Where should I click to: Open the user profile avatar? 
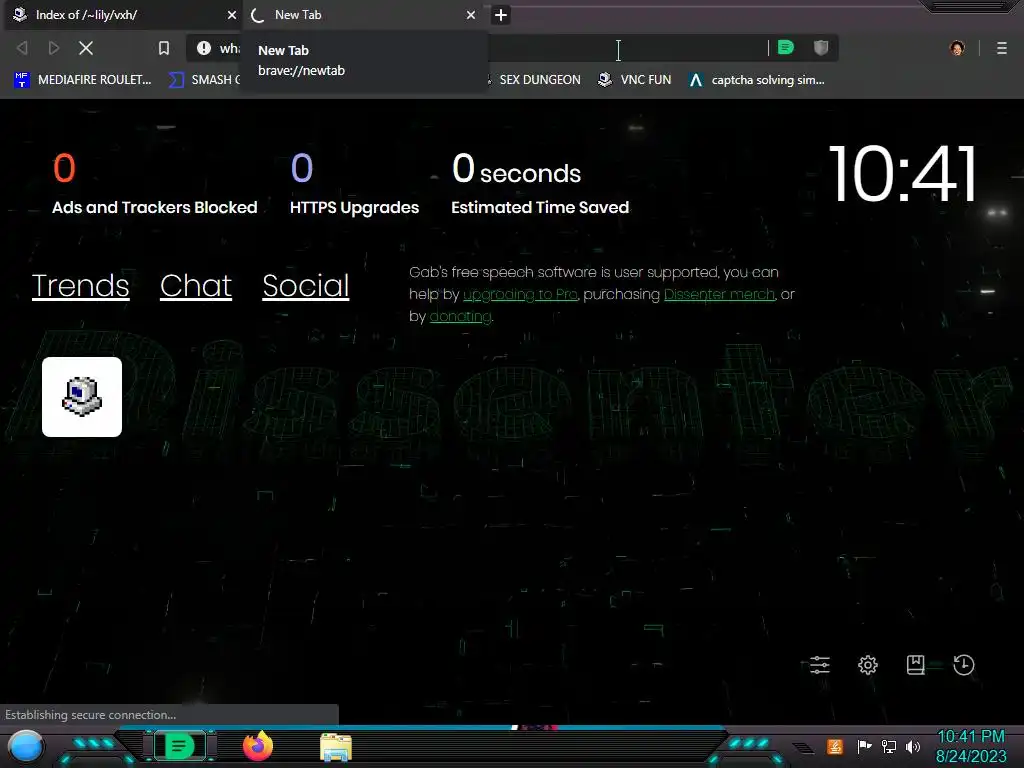click(957, 48)
